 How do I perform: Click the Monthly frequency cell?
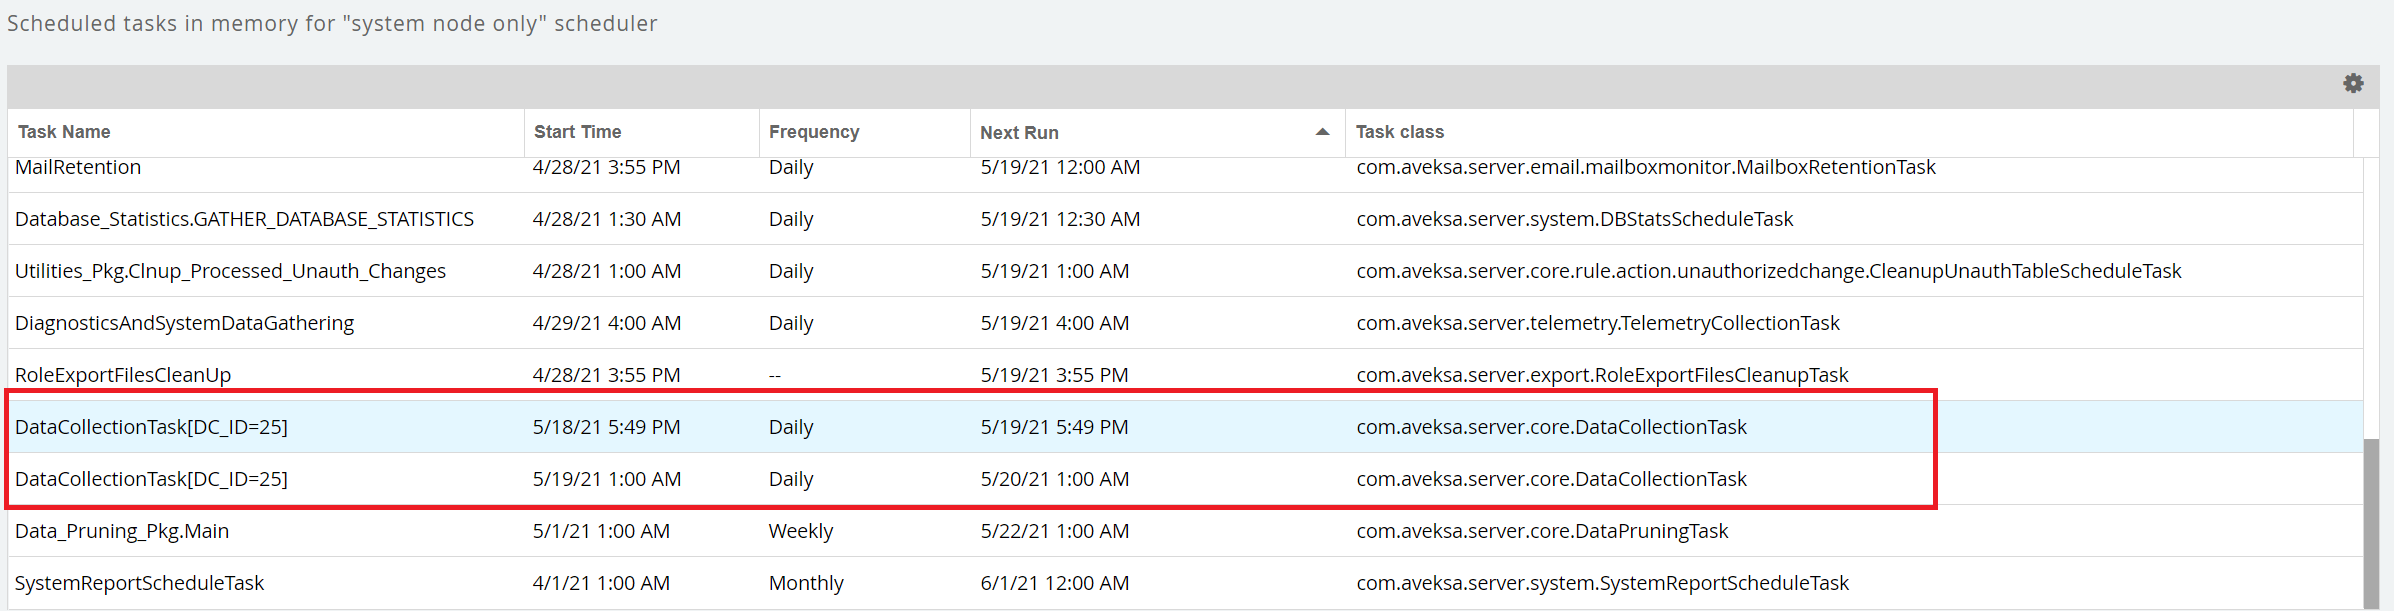click(805, 583)
